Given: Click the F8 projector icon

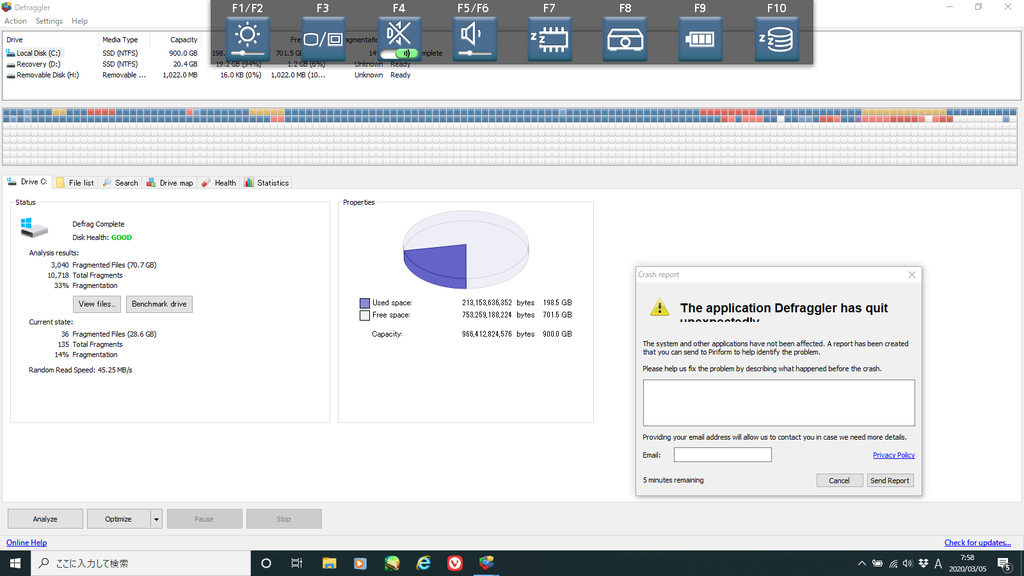Looking at the screenshot, I should [x=625, y=40].
